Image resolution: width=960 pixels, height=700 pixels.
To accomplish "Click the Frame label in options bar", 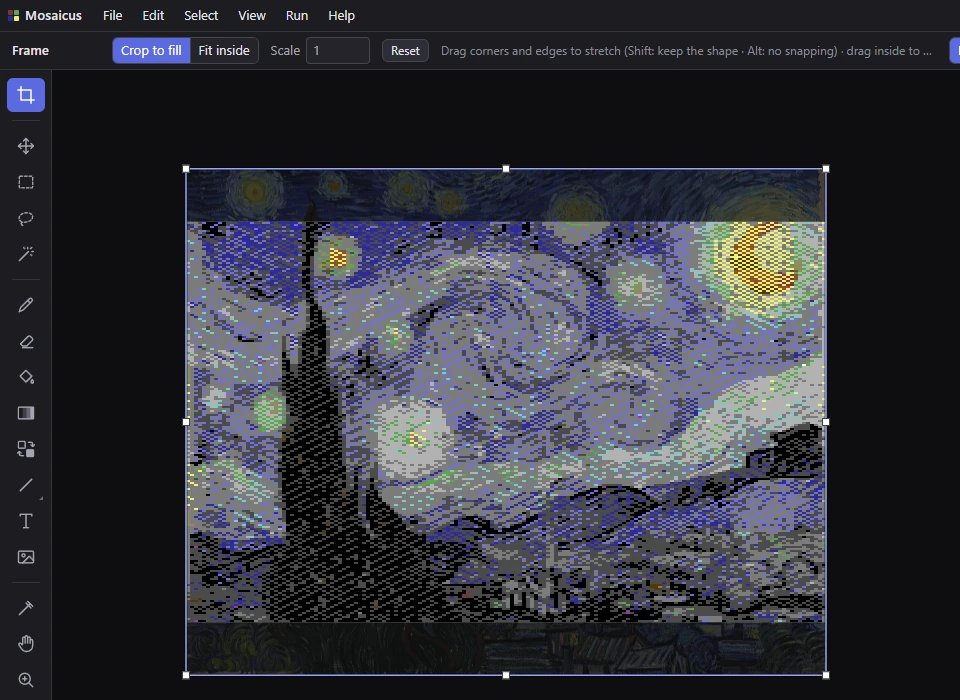I will pos(31,50).
